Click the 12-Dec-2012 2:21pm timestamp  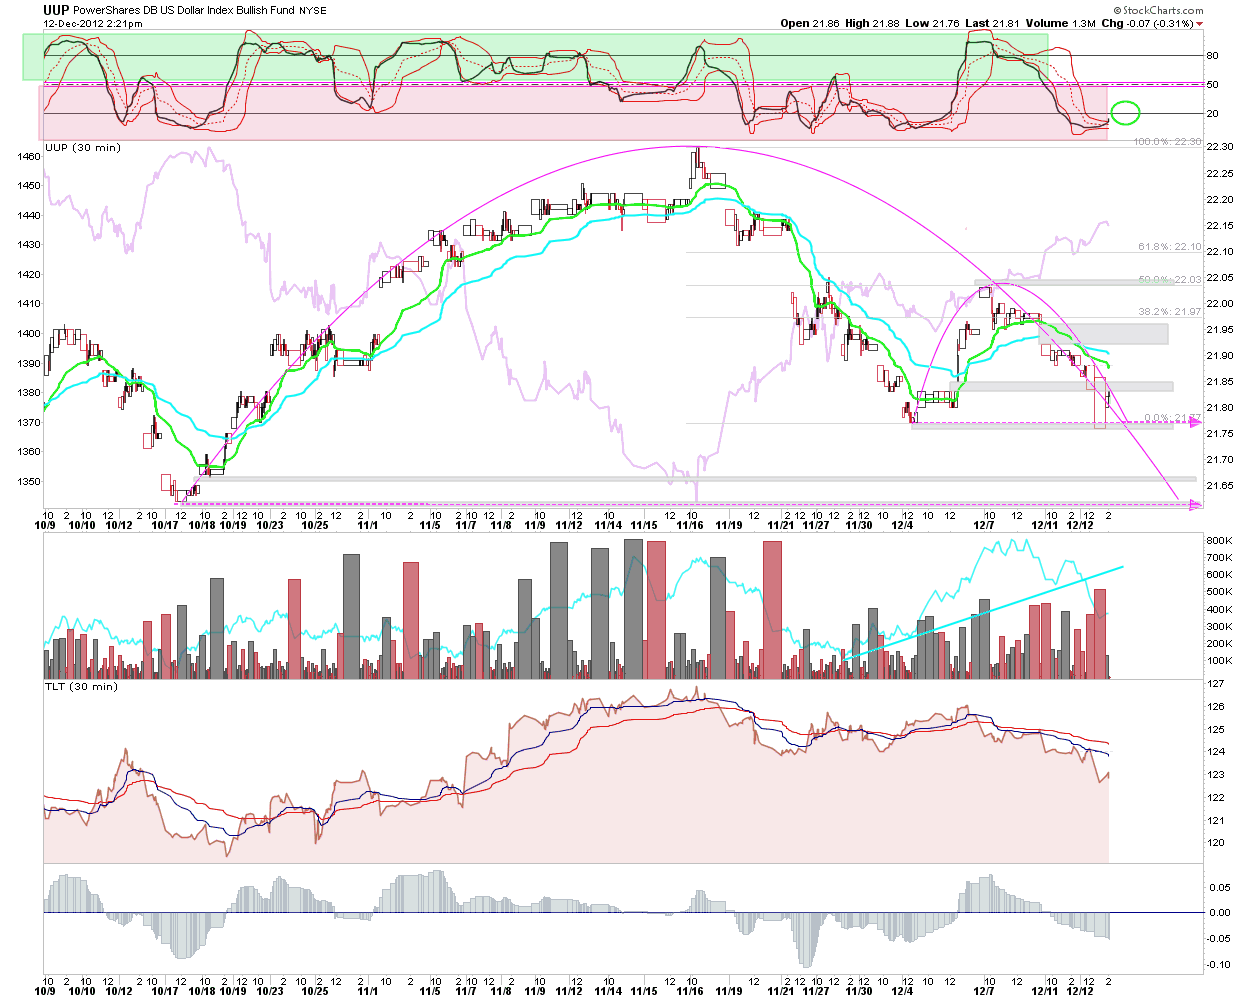(x=91, y=23)
